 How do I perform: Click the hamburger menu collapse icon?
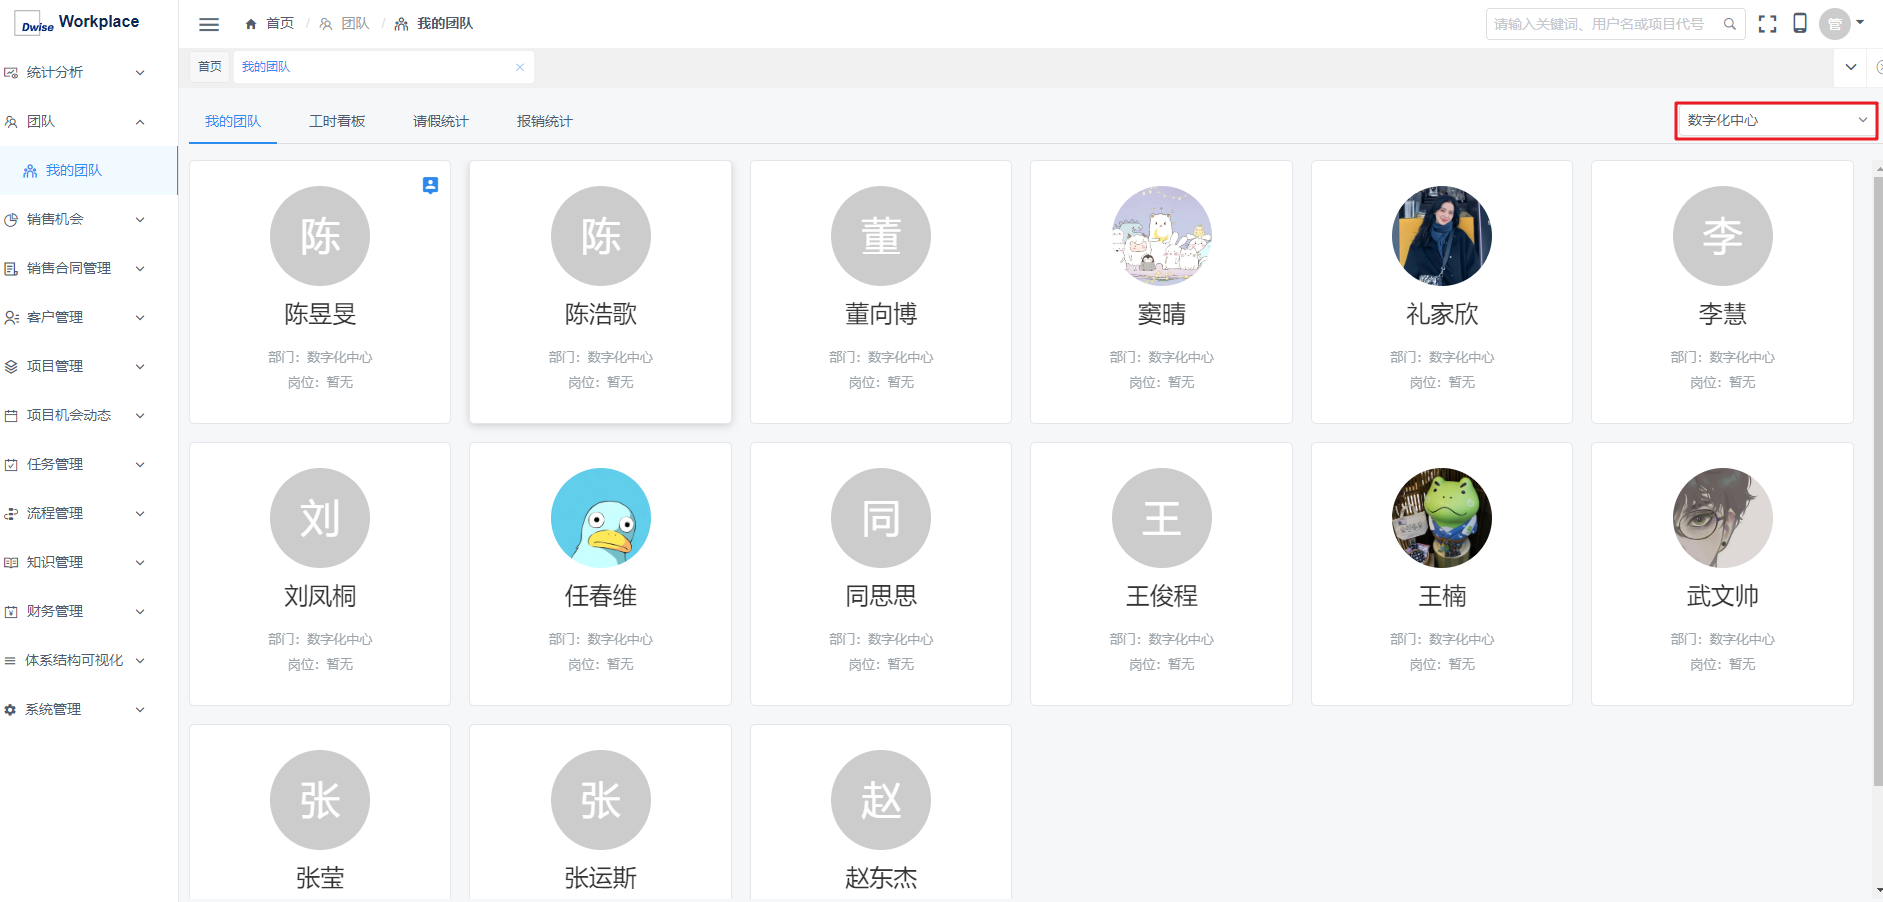click(209, 24)
